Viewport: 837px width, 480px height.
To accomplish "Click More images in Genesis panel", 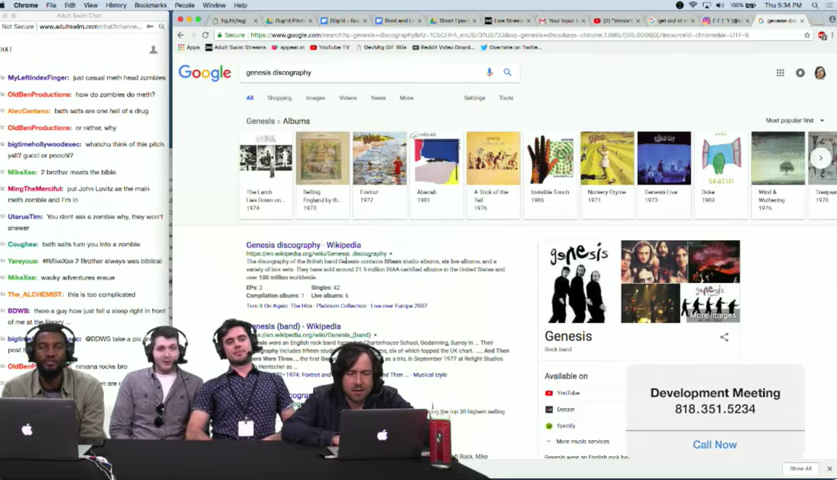I will pos(713,316).
